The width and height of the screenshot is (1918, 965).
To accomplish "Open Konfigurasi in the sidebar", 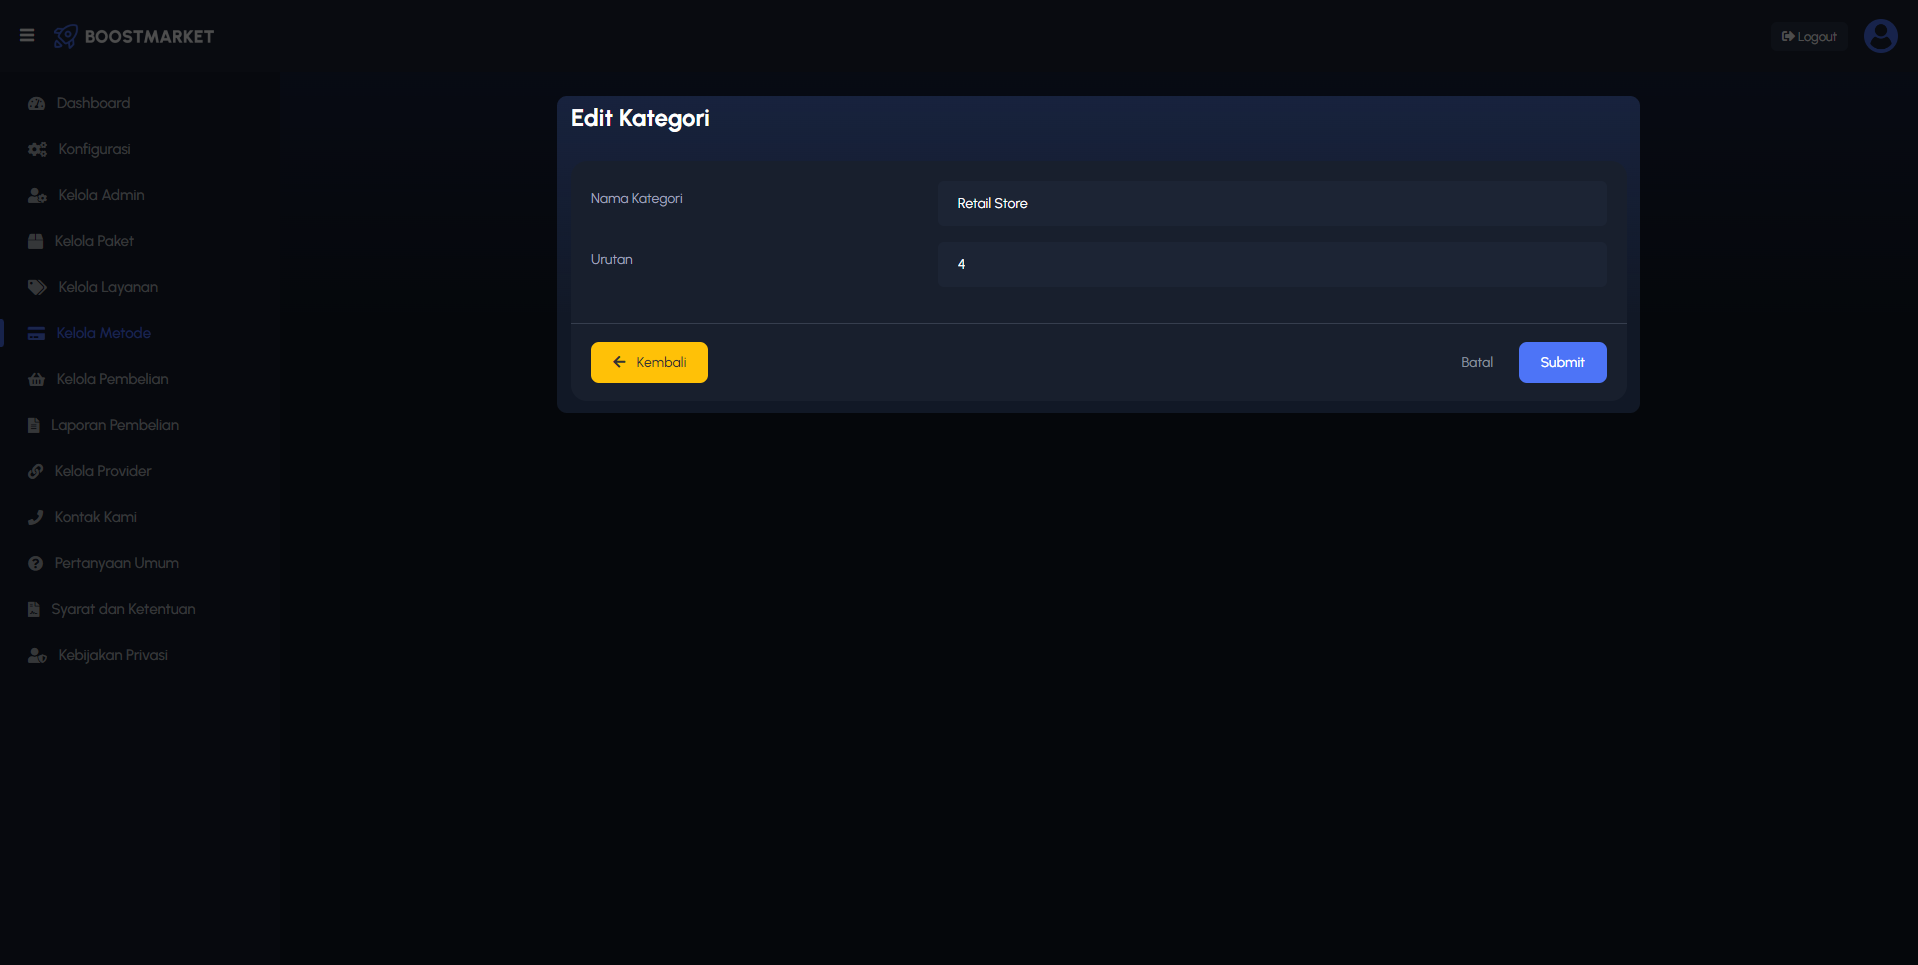I will [94, 149].
